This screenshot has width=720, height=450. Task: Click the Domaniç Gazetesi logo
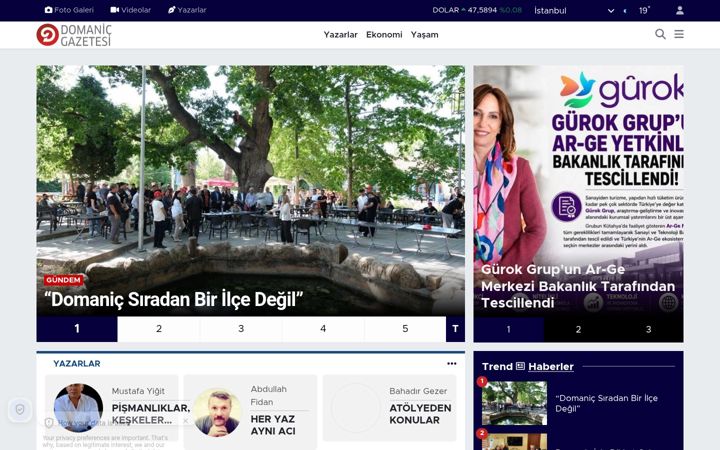[x=74, y=35]
